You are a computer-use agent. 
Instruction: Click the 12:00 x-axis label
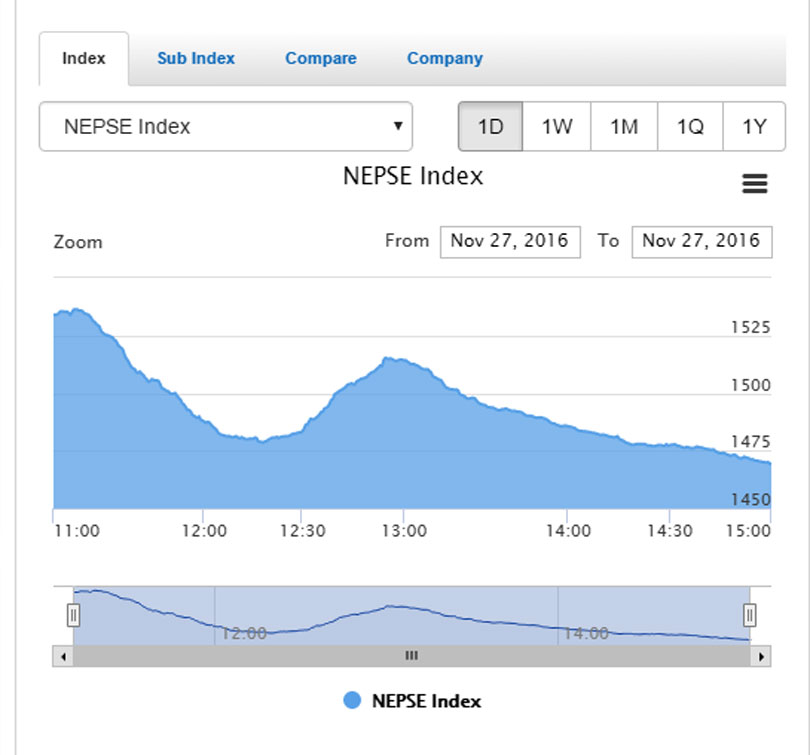[204, 531]
